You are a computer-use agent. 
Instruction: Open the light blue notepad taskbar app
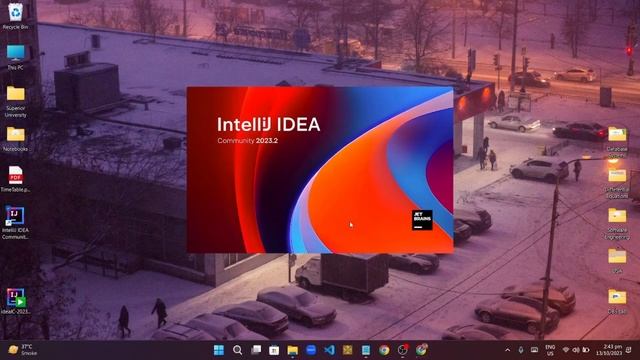(366, 350)
